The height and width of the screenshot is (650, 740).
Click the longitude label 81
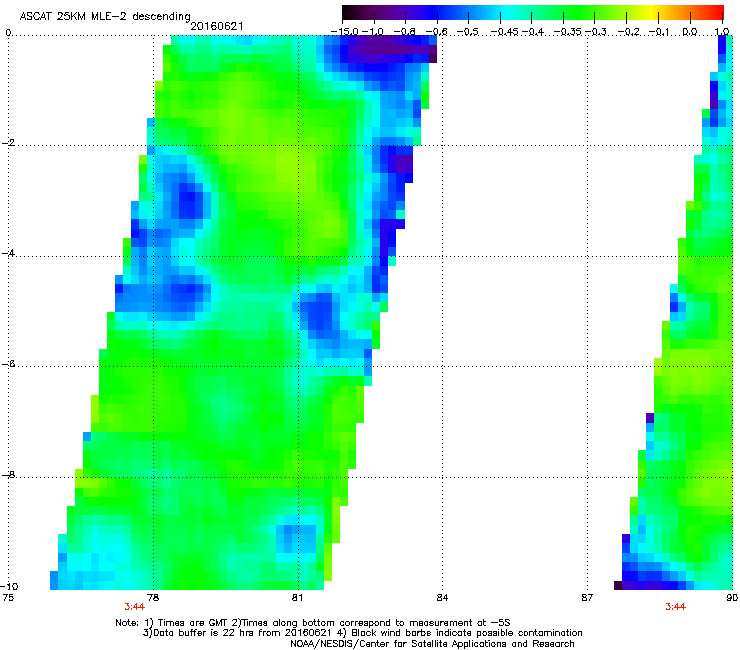[x=297, y=598]
